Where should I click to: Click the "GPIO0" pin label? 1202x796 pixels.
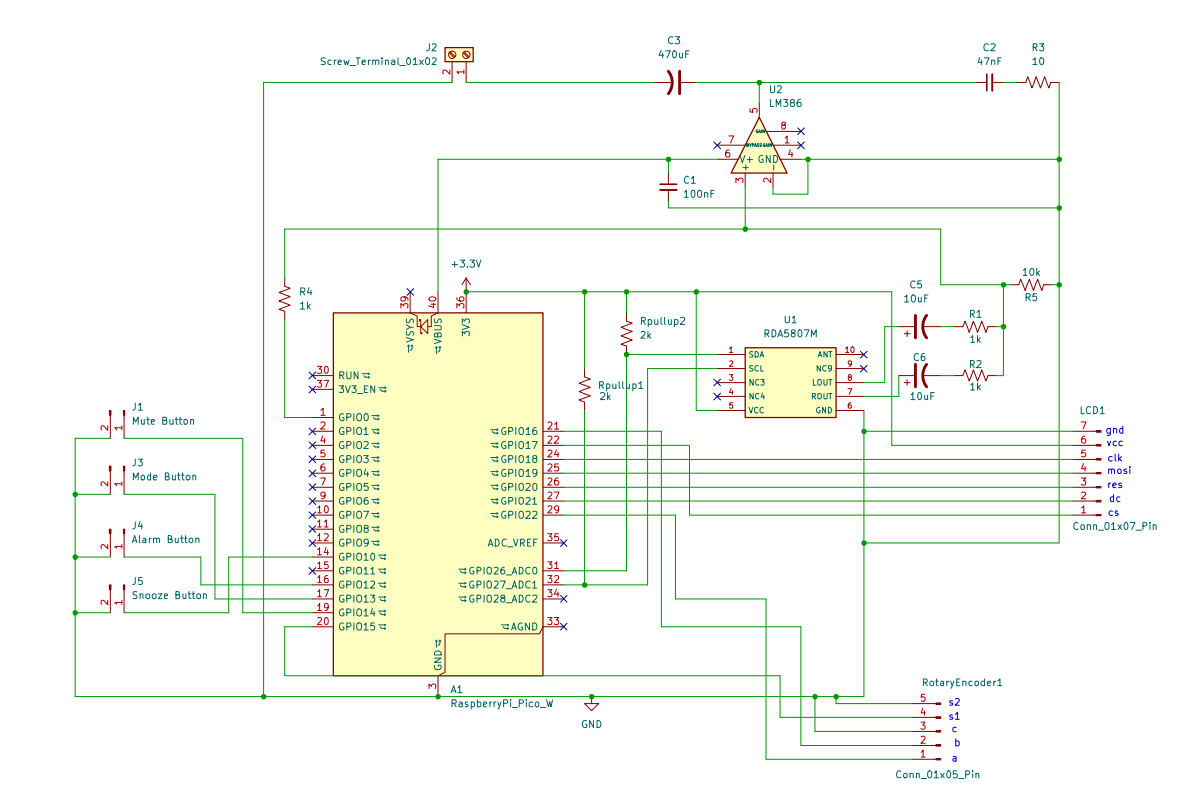coord(354,417)
